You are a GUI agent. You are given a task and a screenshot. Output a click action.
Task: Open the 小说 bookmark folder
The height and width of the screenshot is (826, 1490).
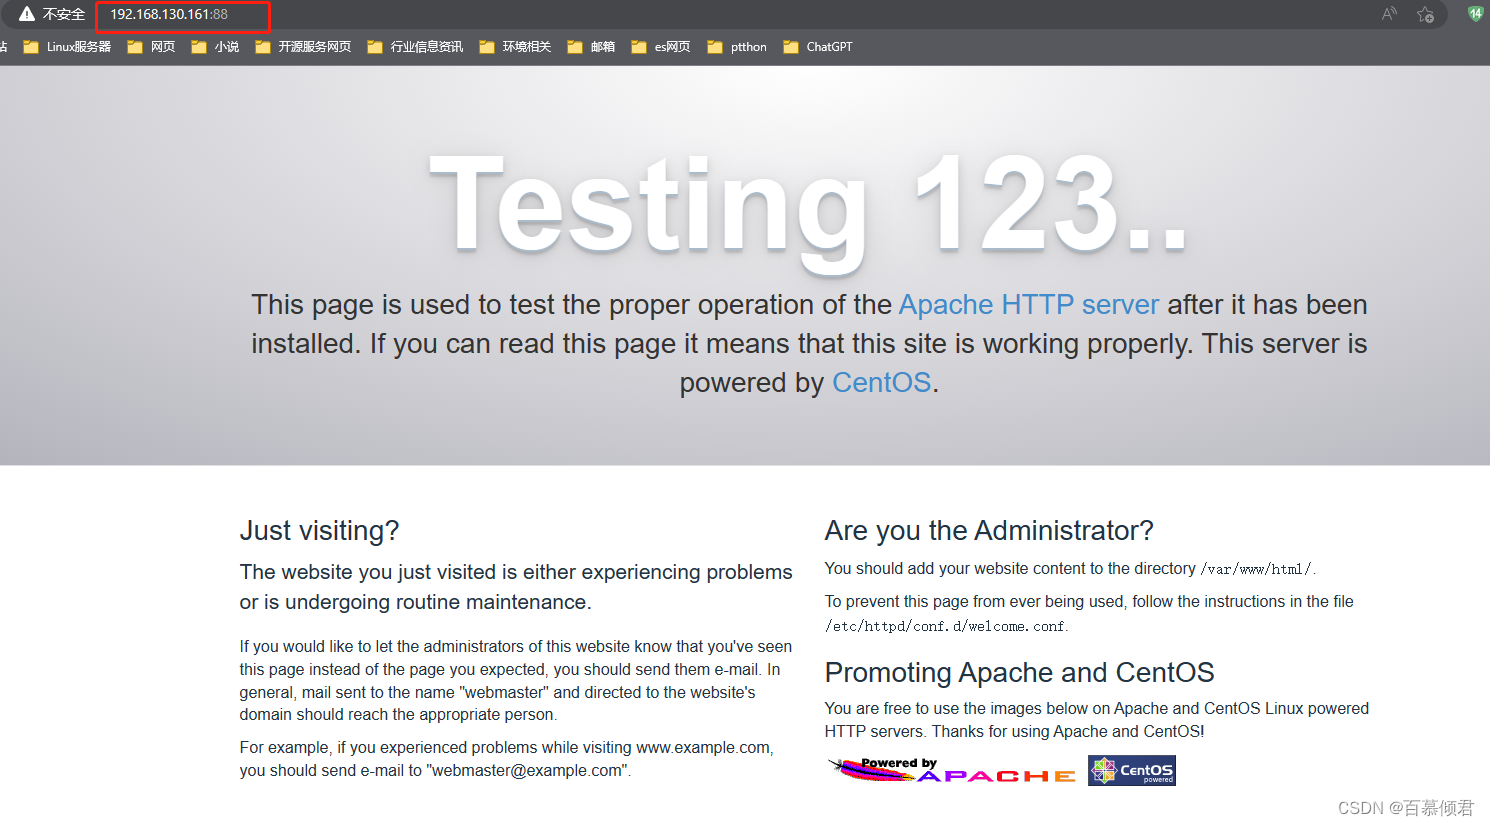pyautogui.click(x=215, y=47)
